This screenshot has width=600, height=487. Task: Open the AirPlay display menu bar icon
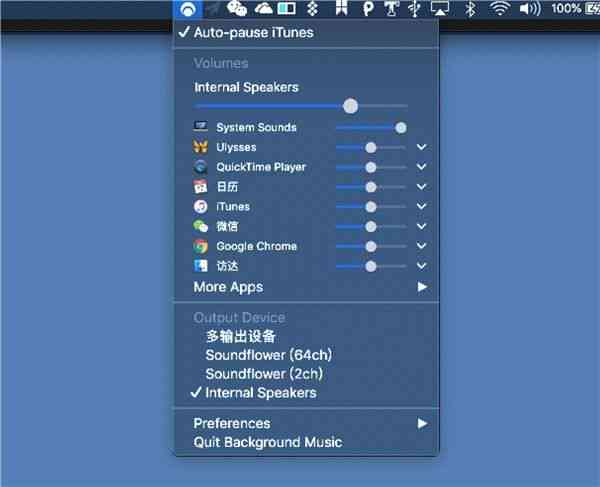coord(440,8)
